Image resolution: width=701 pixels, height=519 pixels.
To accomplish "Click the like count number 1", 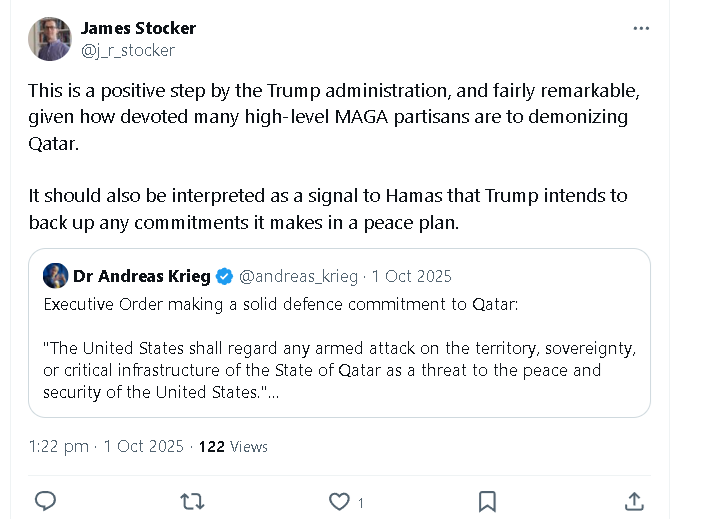I will click(x=361, y=503).
